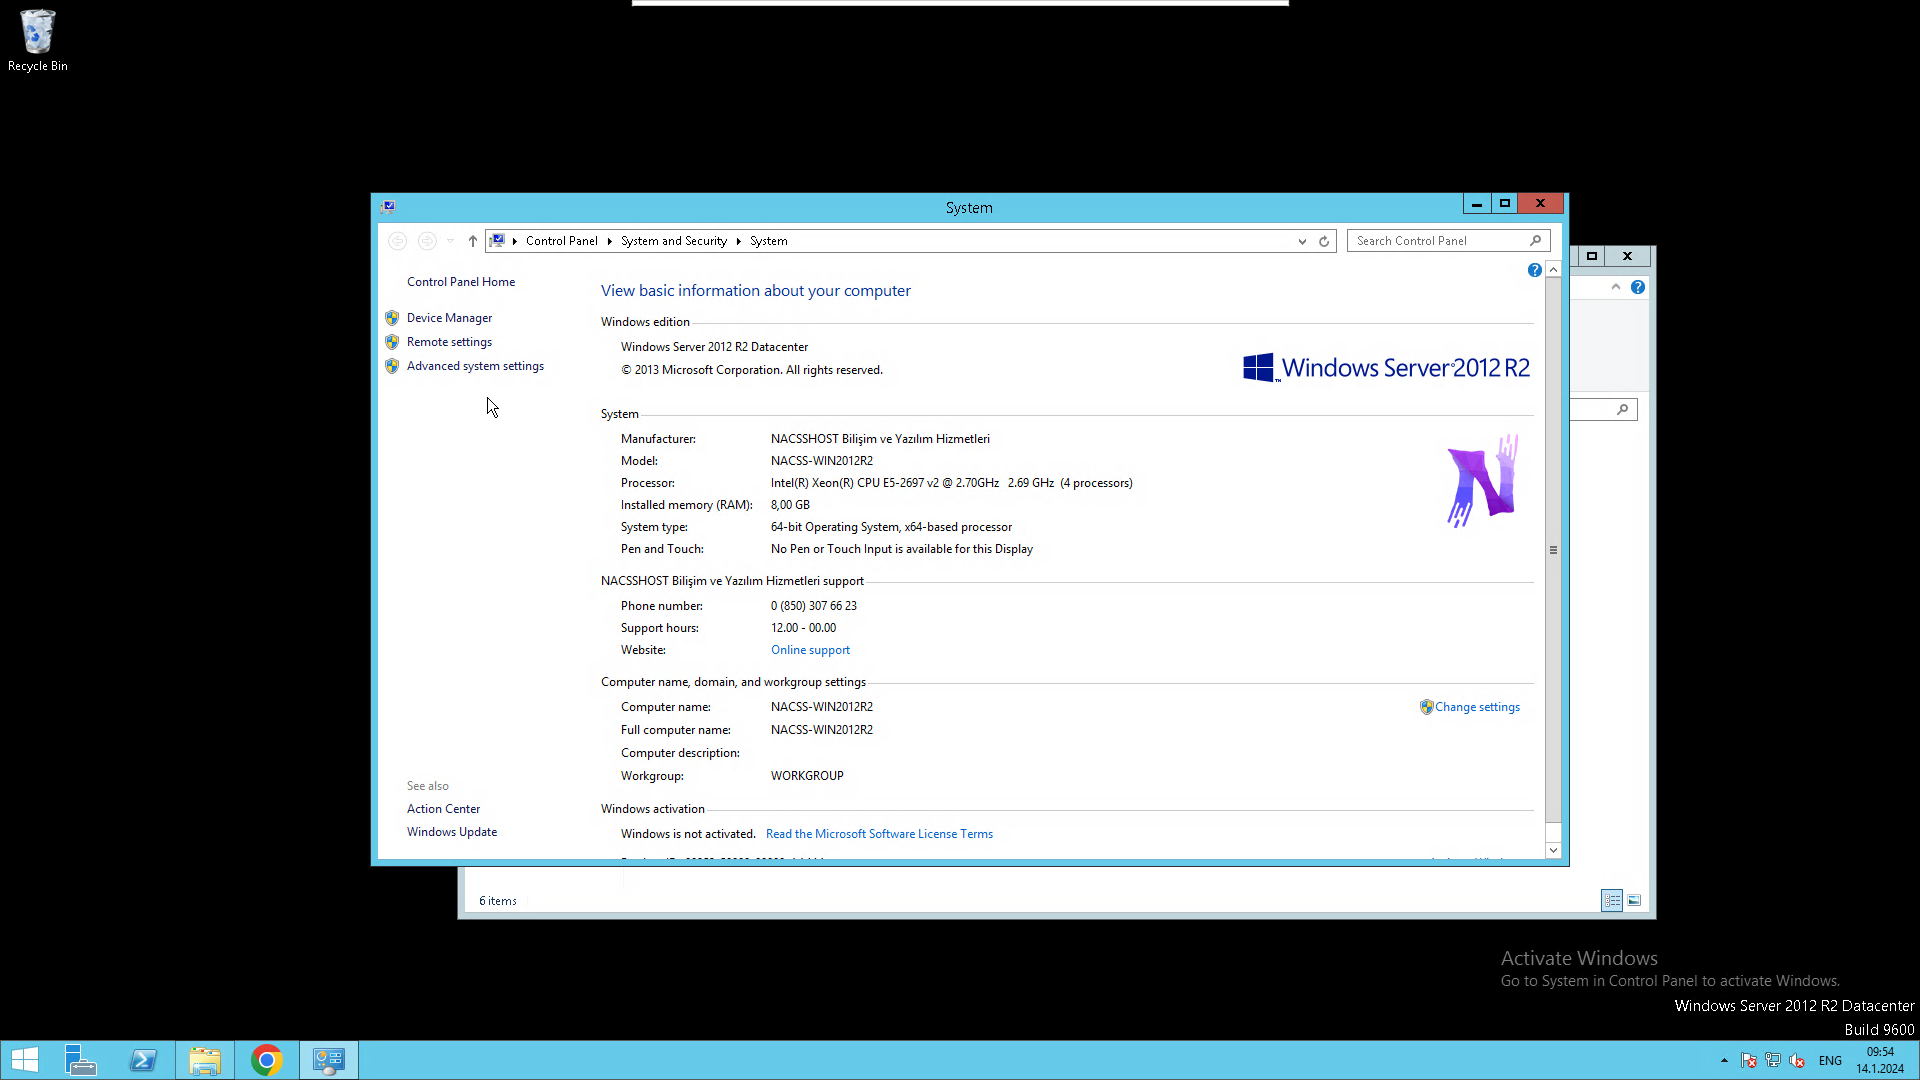Open Windows Update under See also

[451, 832]
